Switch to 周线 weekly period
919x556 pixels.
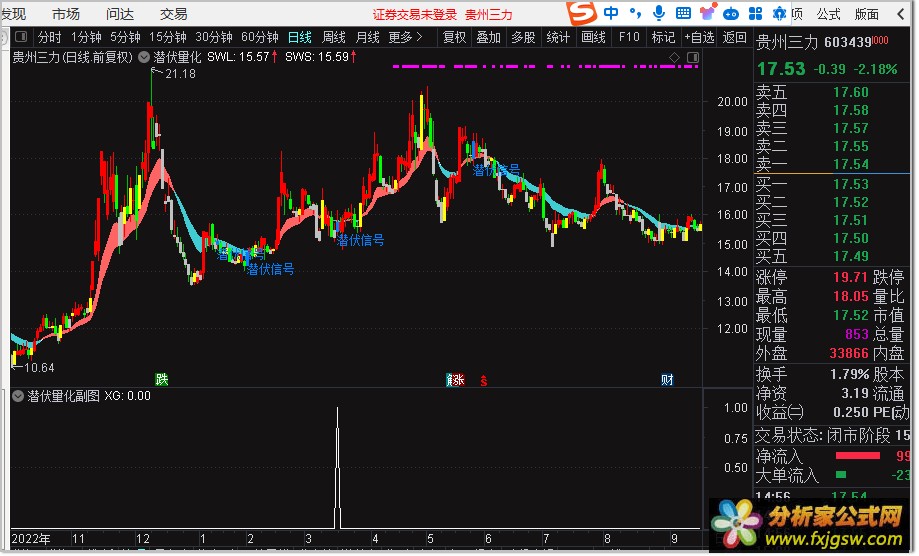click(x=334, y=37)
